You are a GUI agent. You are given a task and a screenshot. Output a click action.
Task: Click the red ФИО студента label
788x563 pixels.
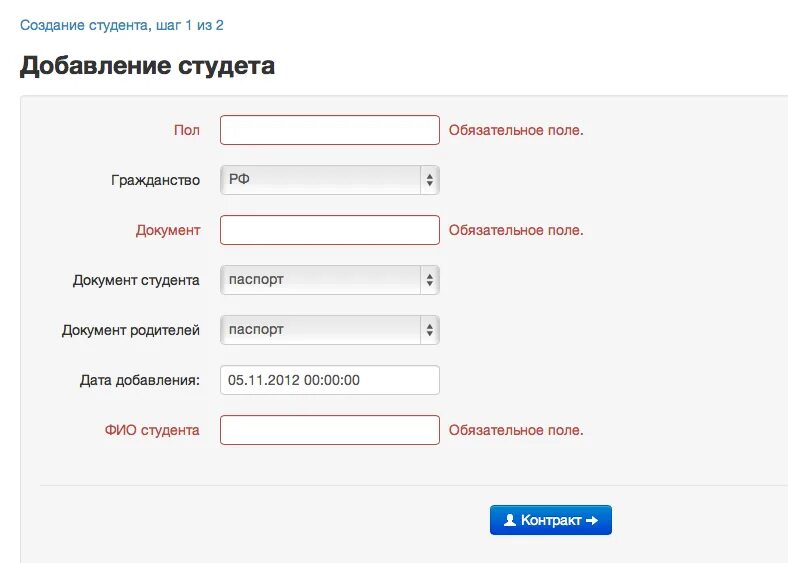[x=152, y=430]
